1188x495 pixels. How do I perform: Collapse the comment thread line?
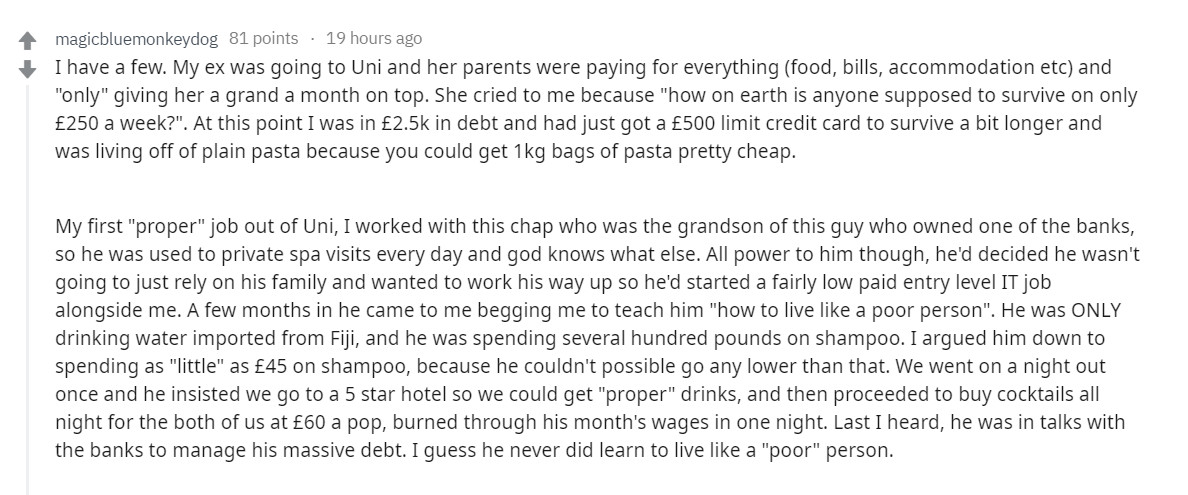[x=28, y=288]
